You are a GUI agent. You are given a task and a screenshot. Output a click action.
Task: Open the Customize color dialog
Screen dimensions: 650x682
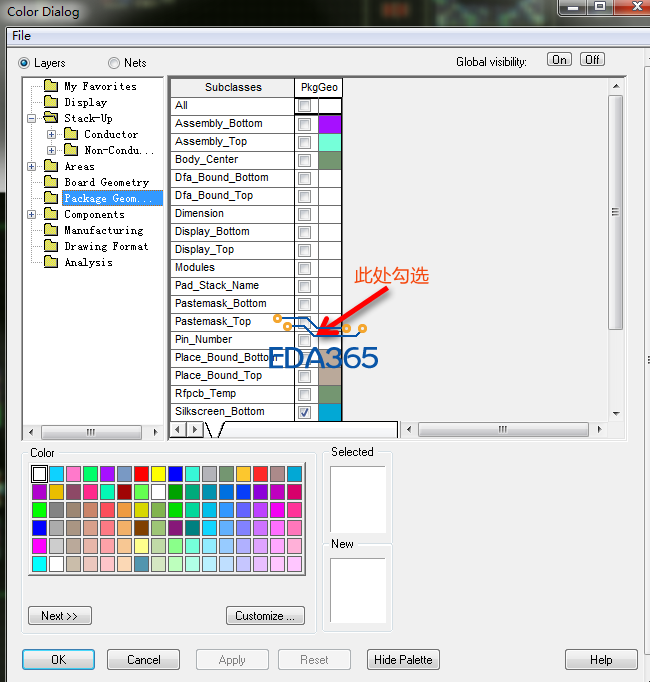[265, 616]
